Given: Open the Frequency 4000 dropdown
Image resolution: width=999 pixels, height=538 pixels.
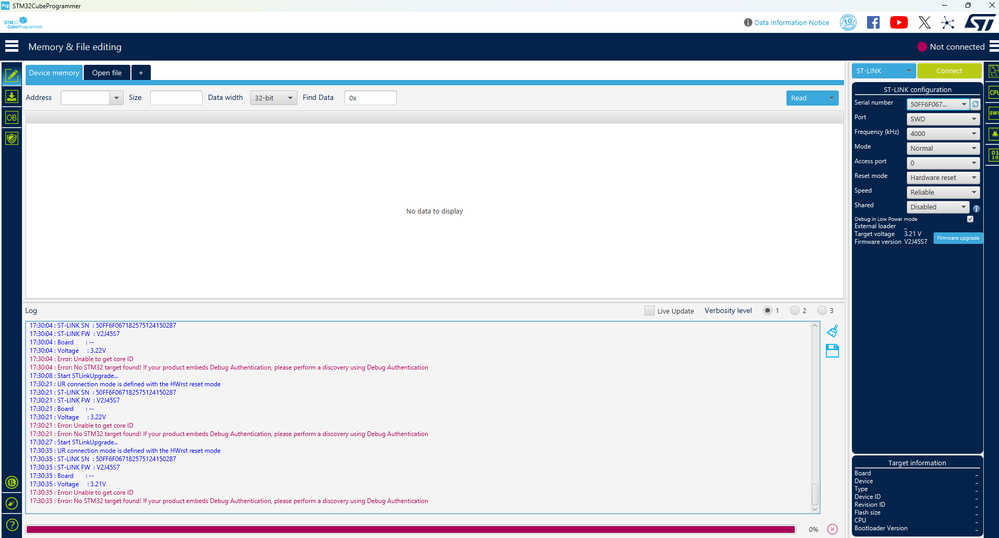Looking at the screenshot, I should click(x=942, y=133).
